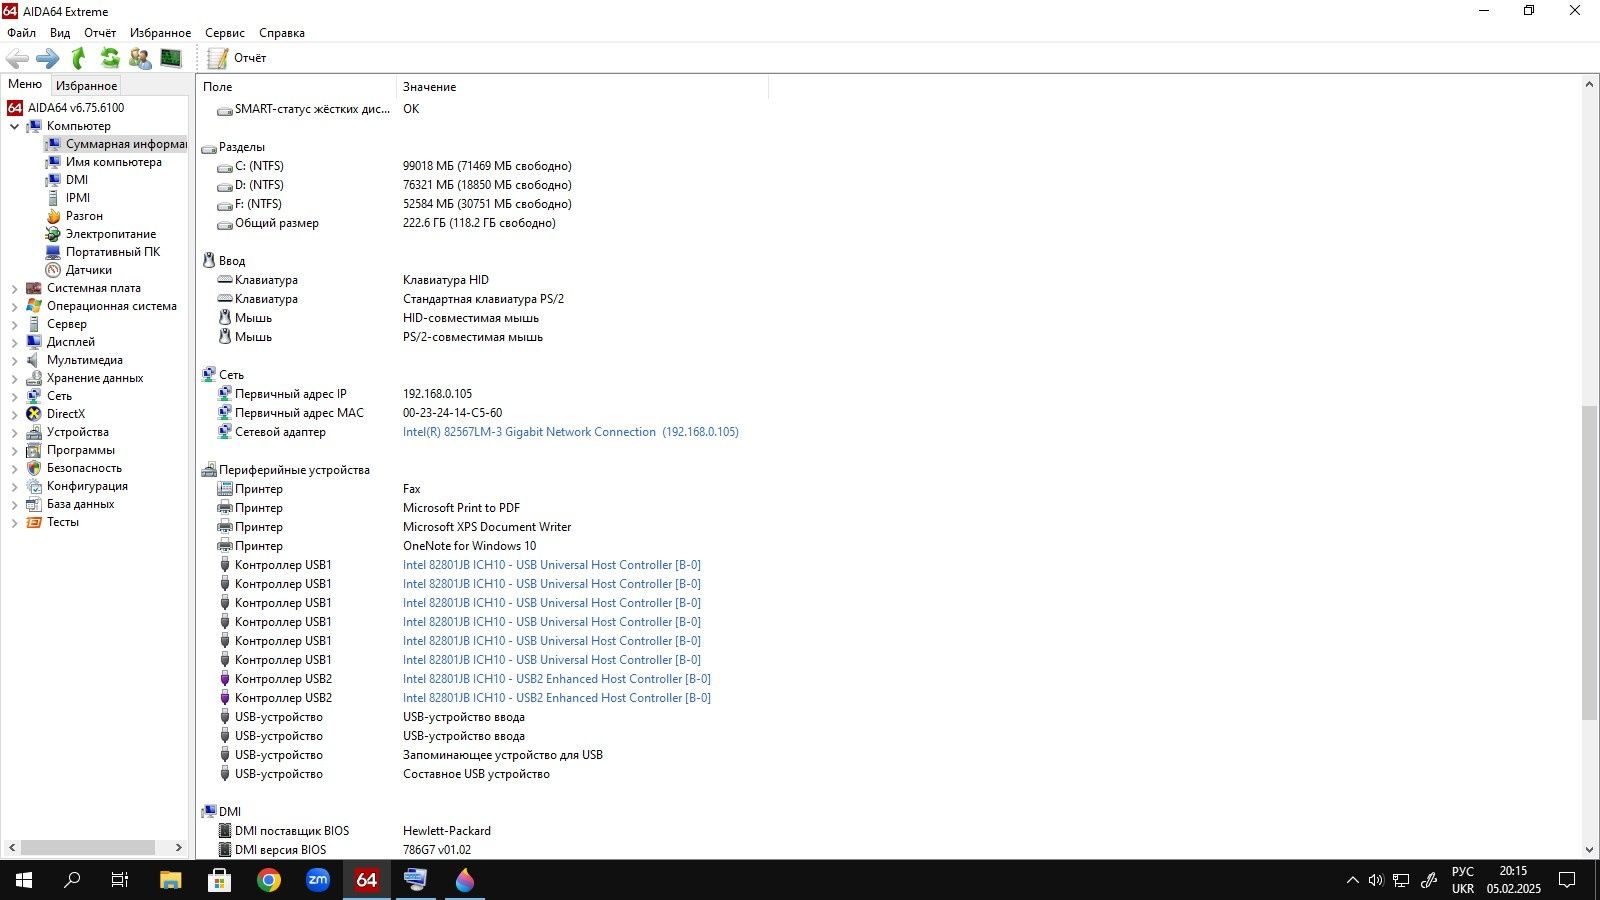Expand the Операционная система node

coord(14,306)
